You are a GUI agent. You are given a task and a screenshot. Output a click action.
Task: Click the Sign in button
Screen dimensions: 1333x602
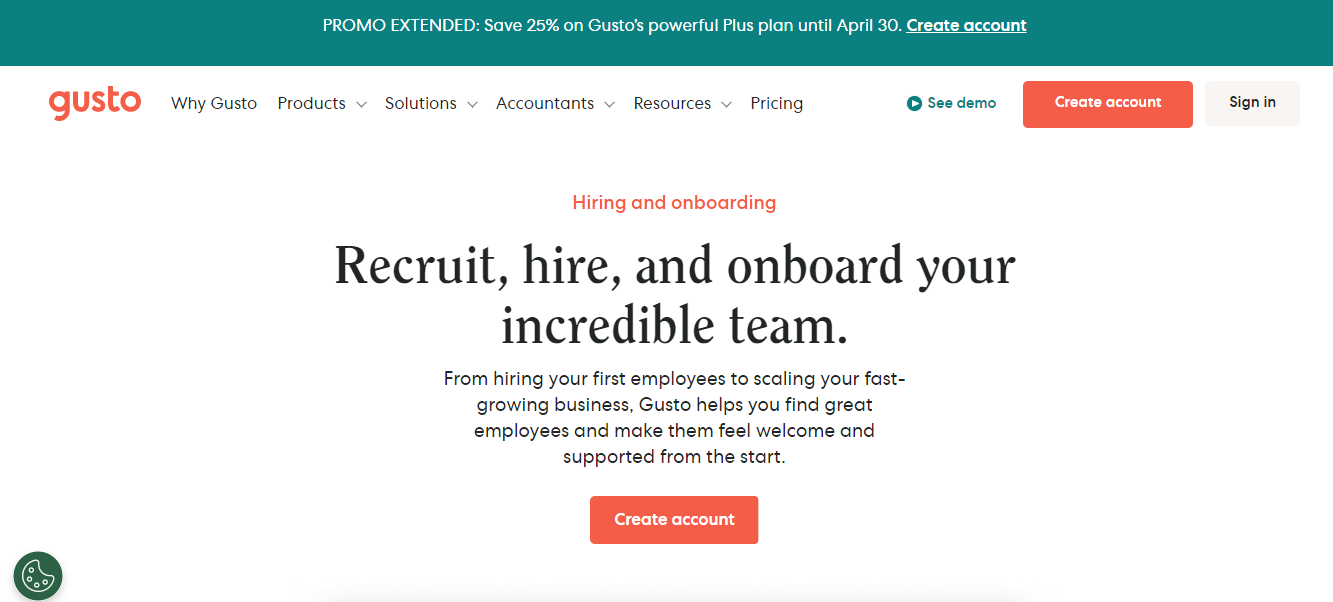1252,103
